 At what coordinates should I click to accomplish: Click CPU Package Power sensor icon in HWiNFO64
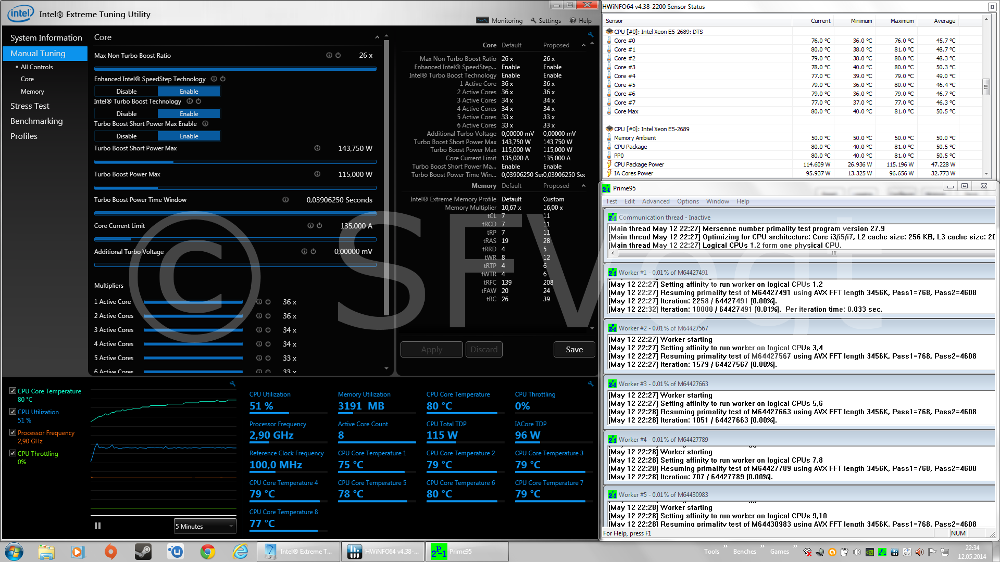(x=609, y=165)
